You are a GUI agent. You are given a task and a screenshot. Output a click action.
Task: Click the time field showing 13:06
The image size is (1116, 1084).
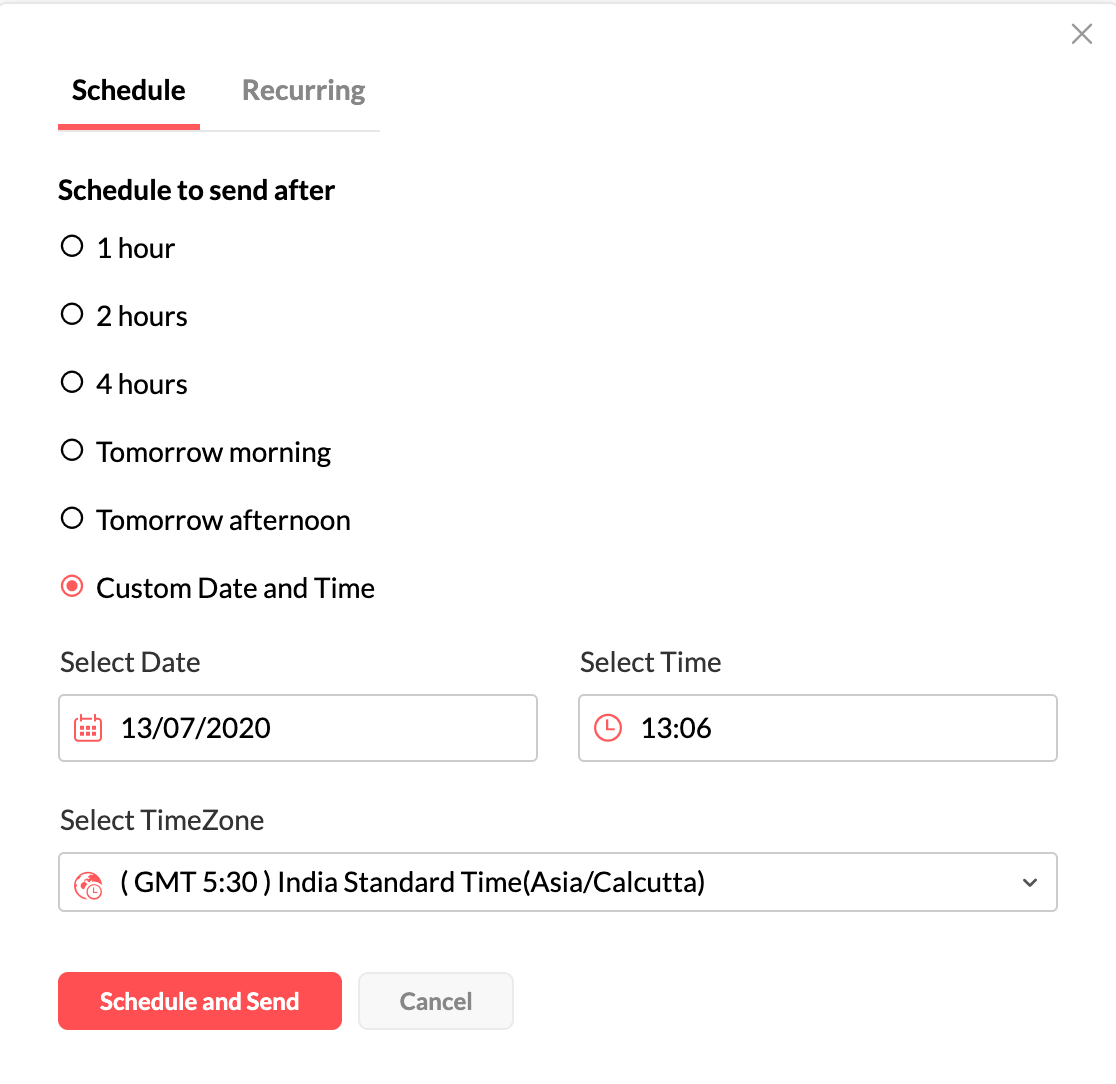click(x=817, y=728)
